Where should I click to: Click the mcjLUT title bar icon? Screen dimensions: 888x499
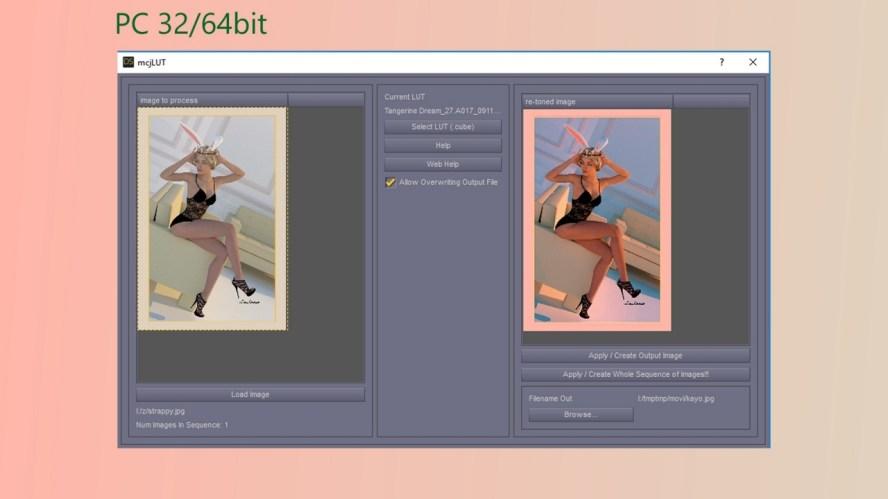(x=129, y=62)
